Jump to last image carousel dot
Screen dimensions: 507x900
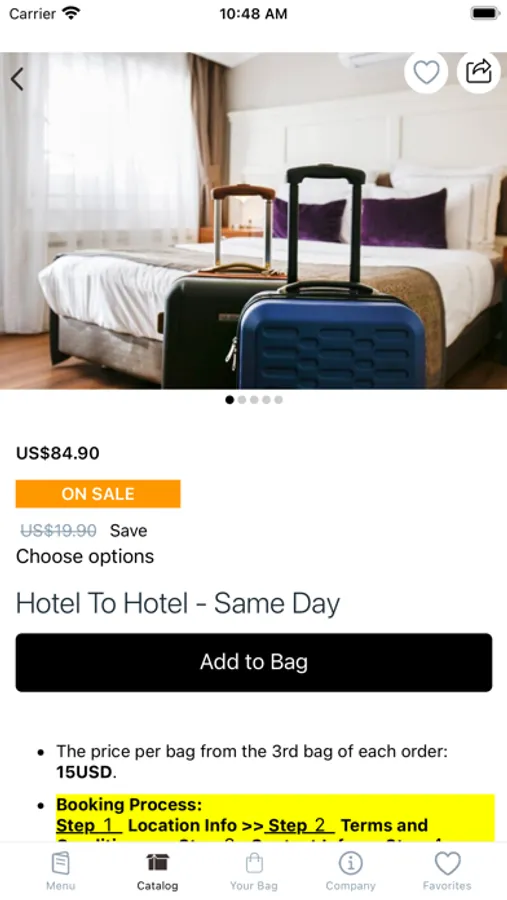(x=278, y=399)
